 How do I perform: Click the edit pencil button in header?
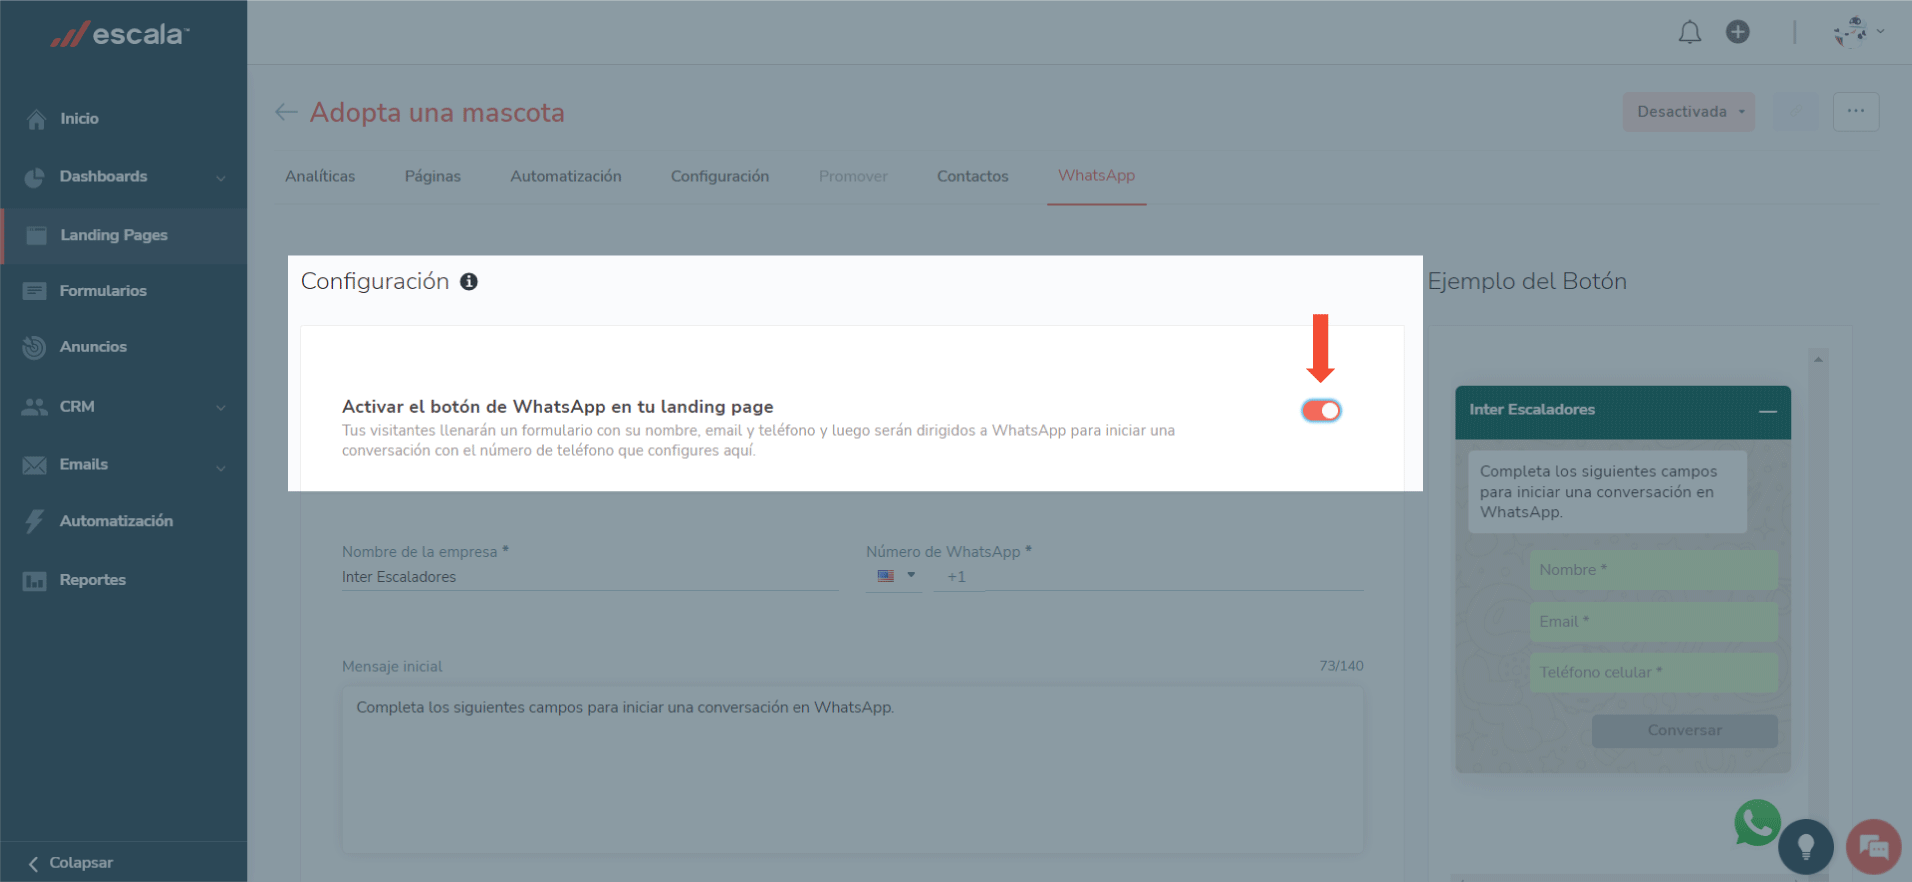tap(1796, 112)
